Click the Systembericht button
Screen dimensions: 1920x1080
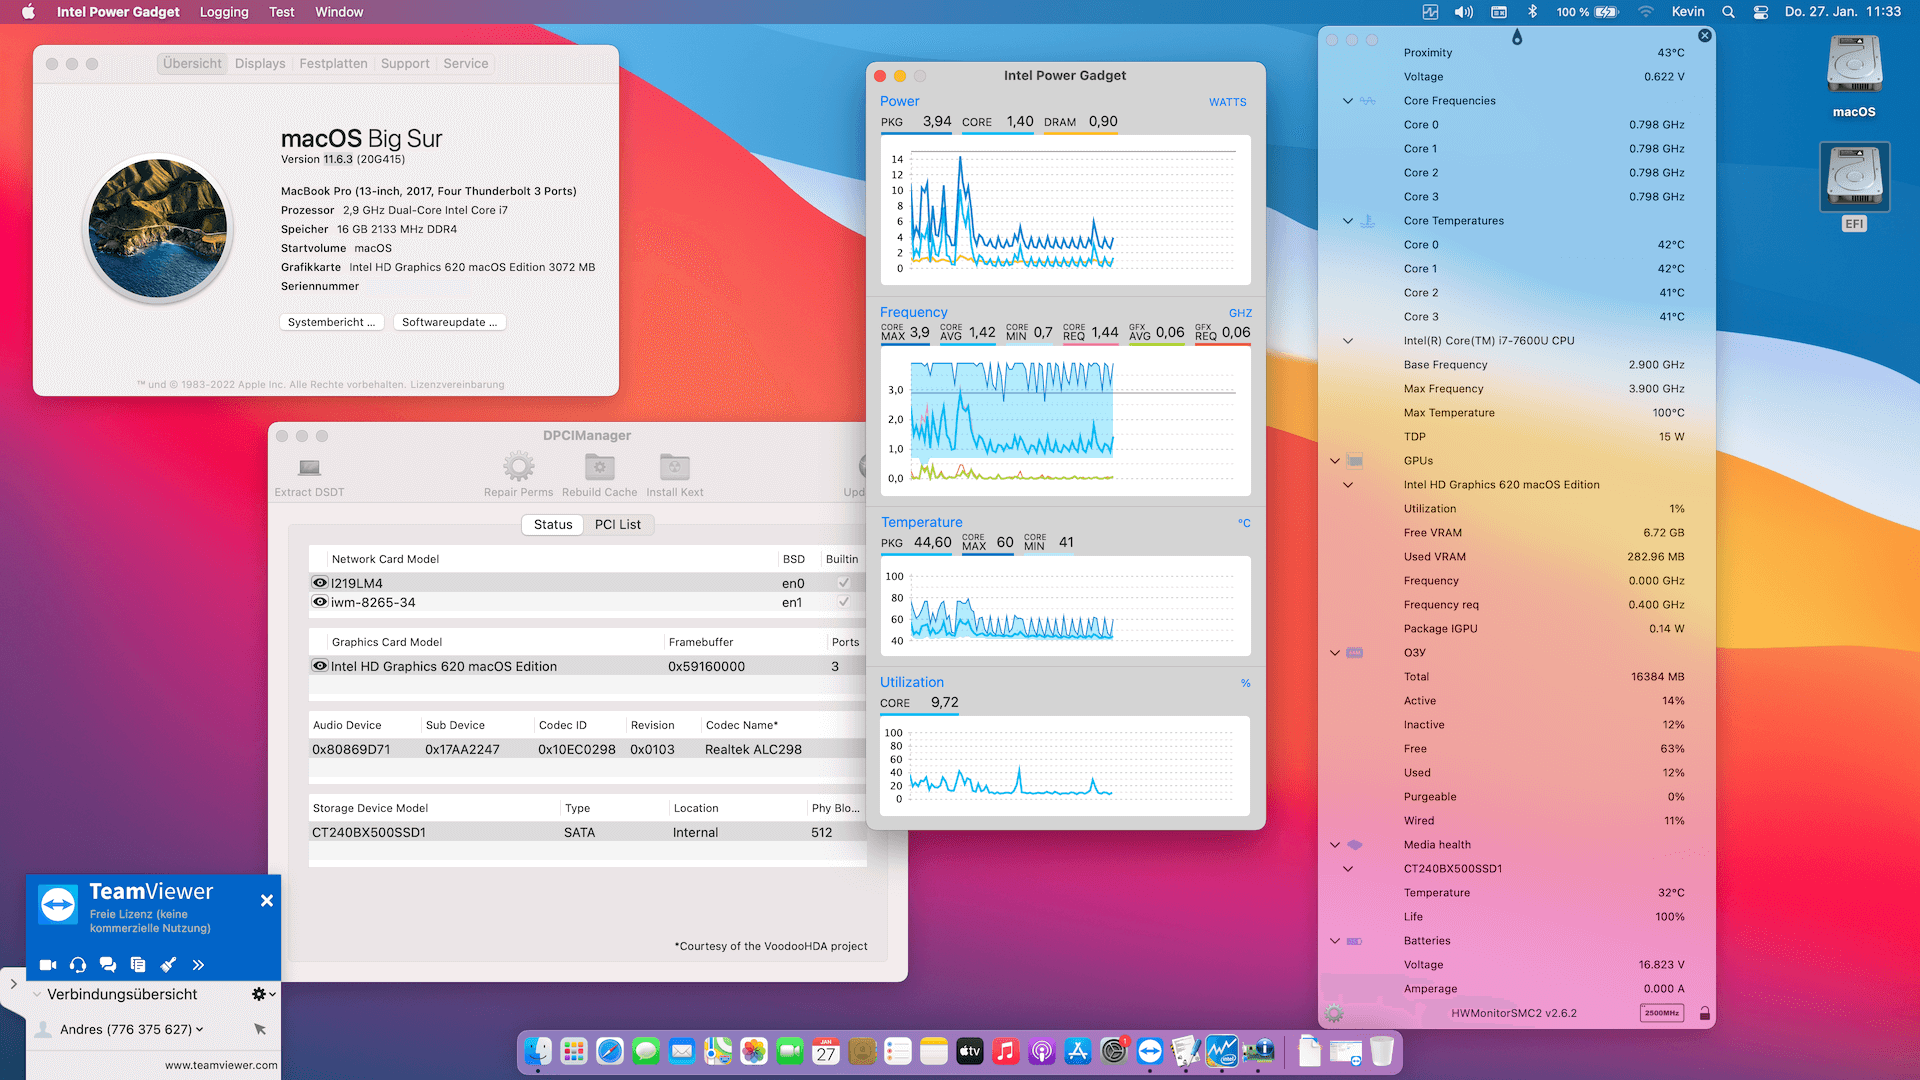pos(331,322)
